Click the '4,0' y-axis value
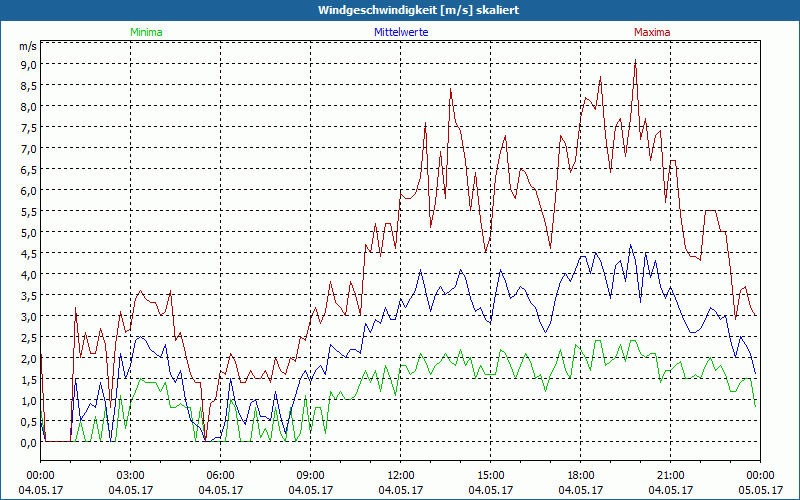Screen dimensions: 800x500 pos(28,274)
